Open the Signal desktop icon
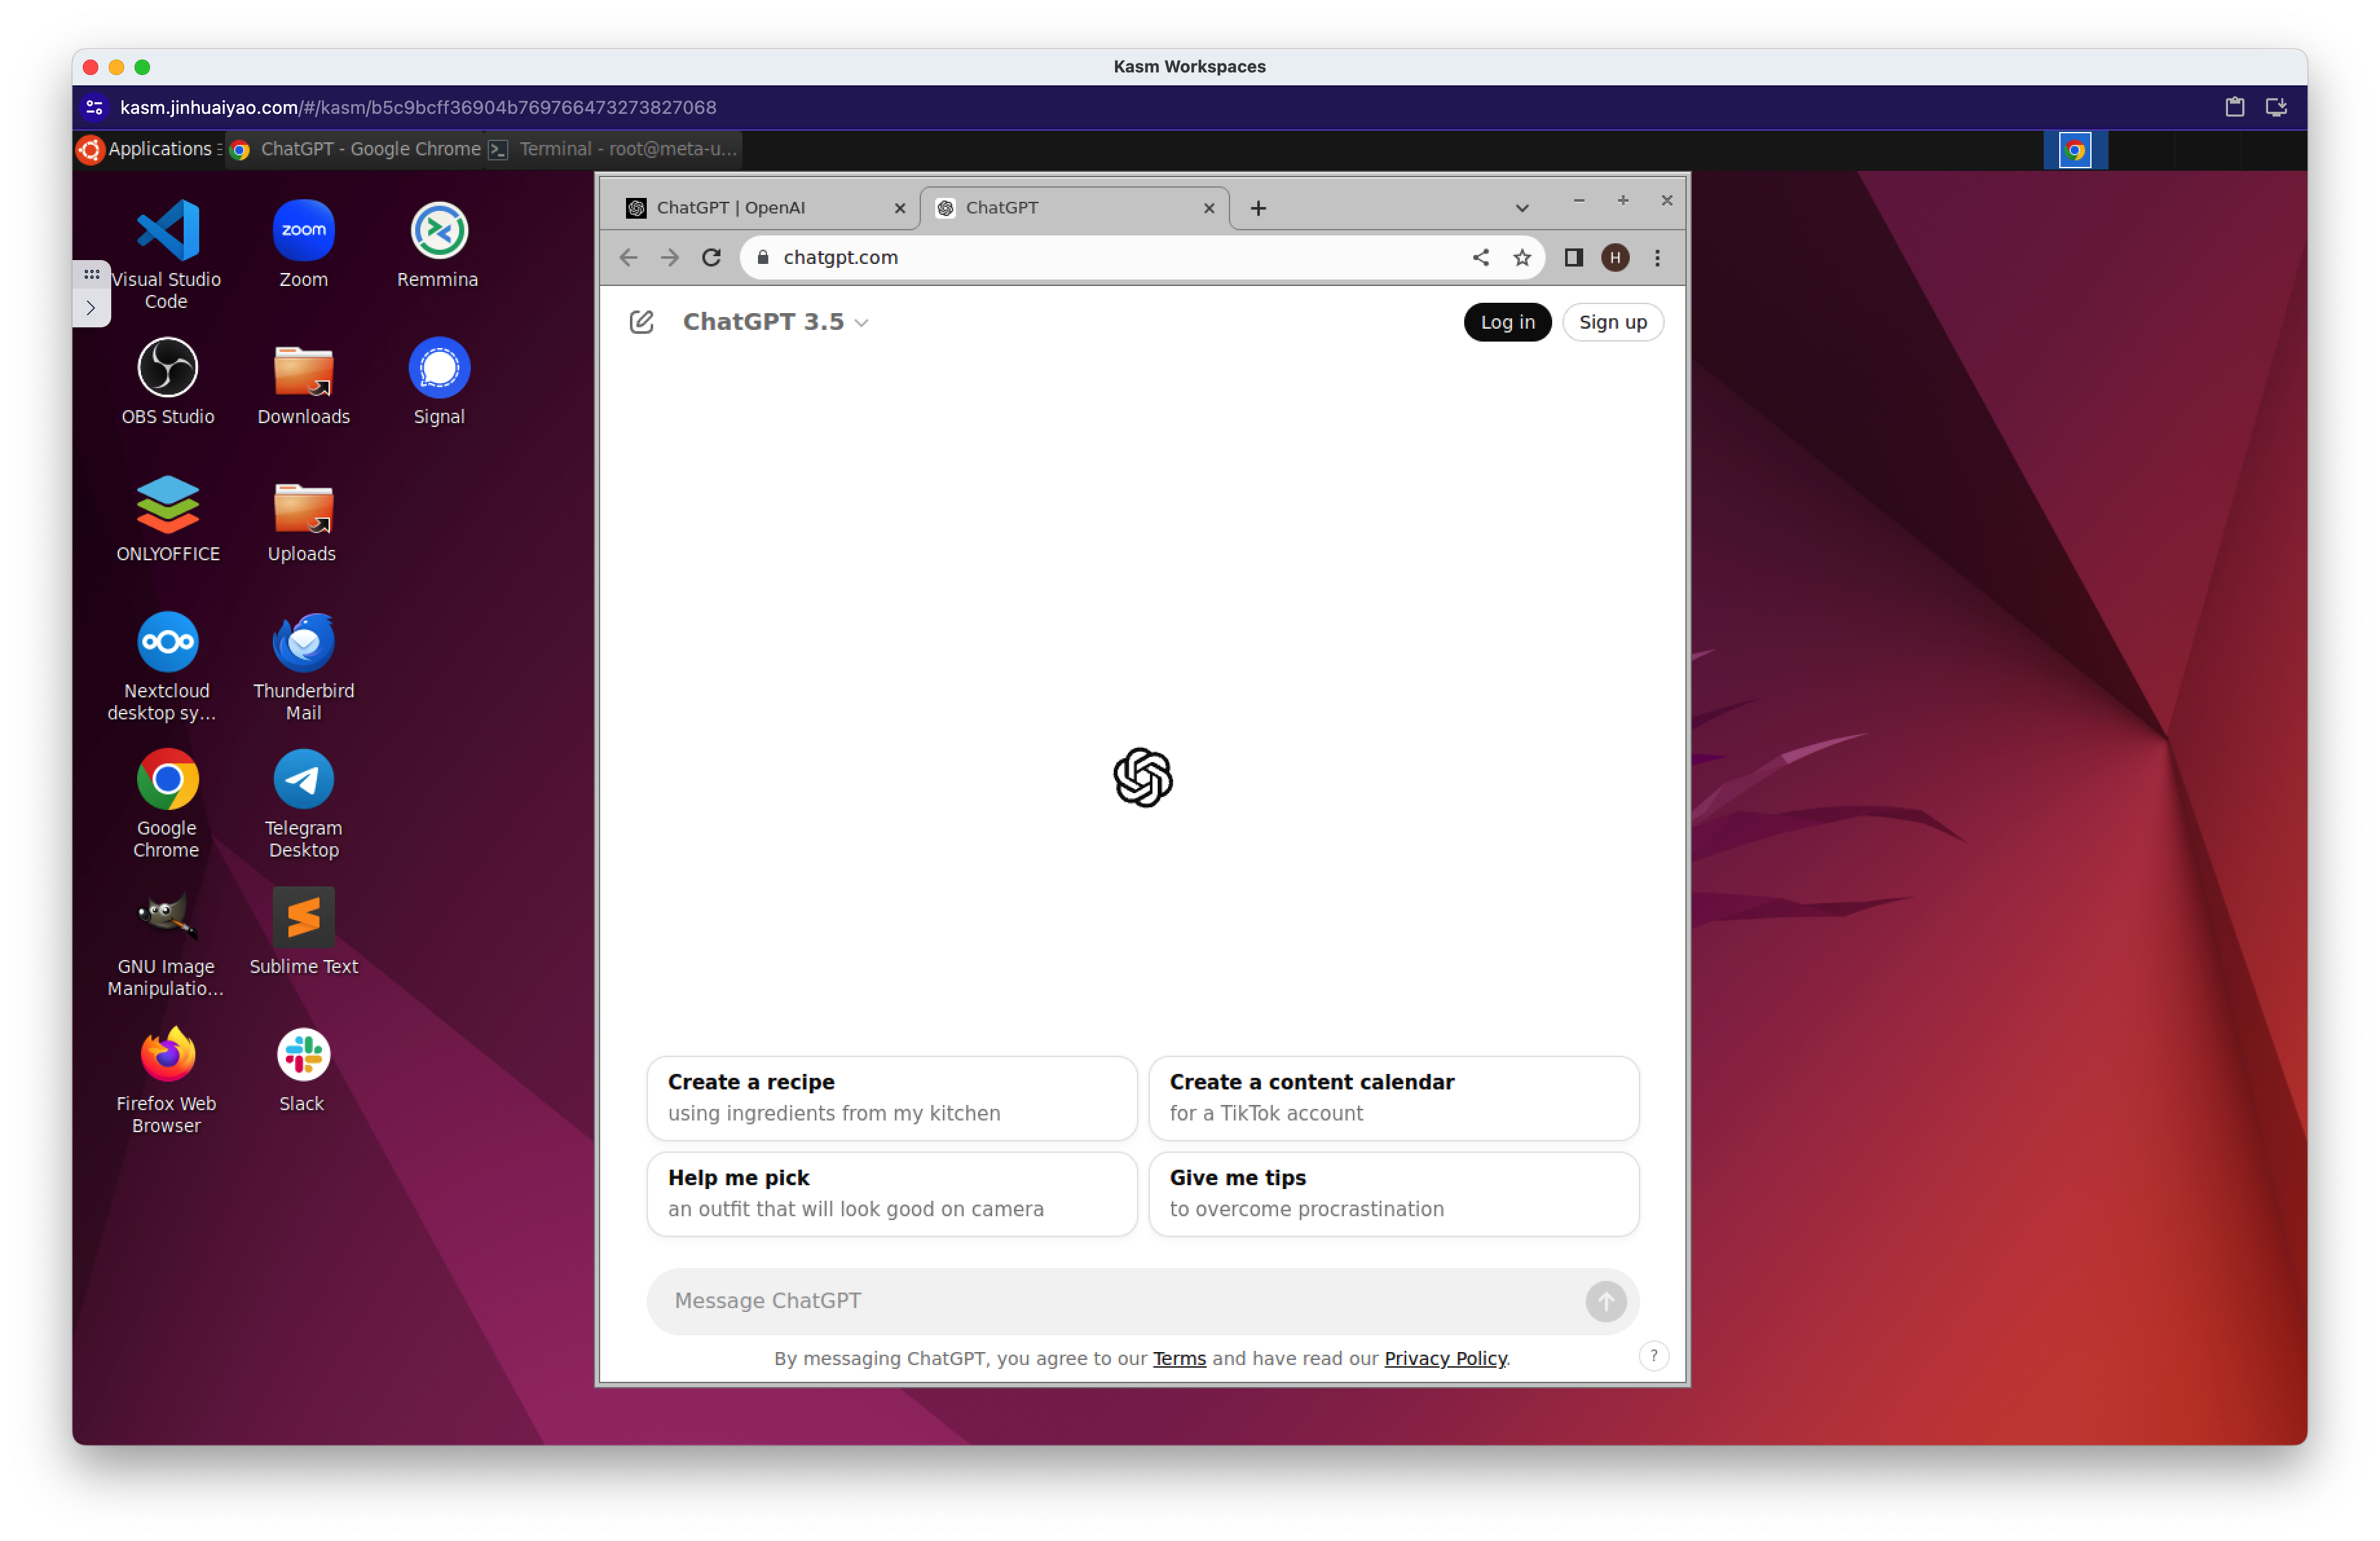This screenshot has width=2380, height=1541. click(439, 381)
